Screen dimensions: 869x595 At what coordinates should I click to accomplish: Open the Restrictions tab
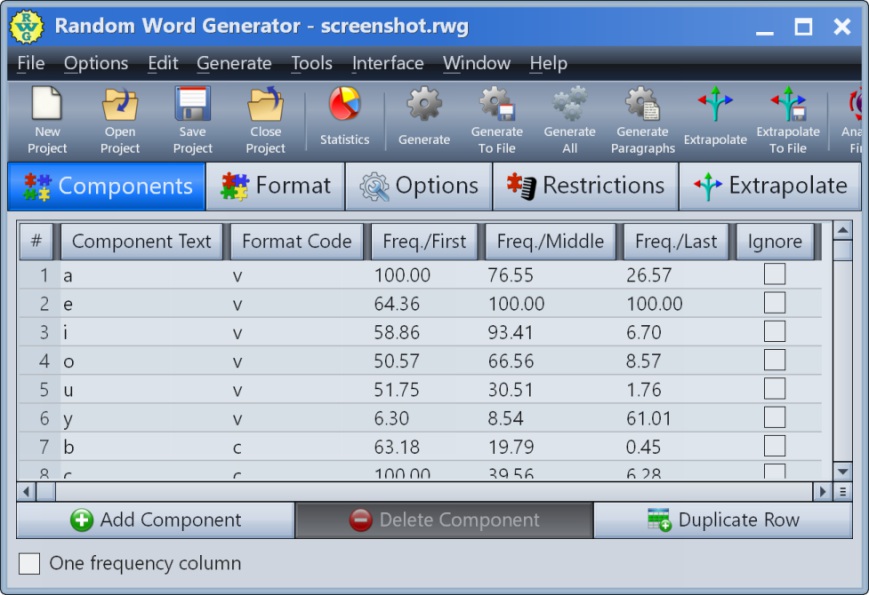pyautogui.click(x=586, y=186)
